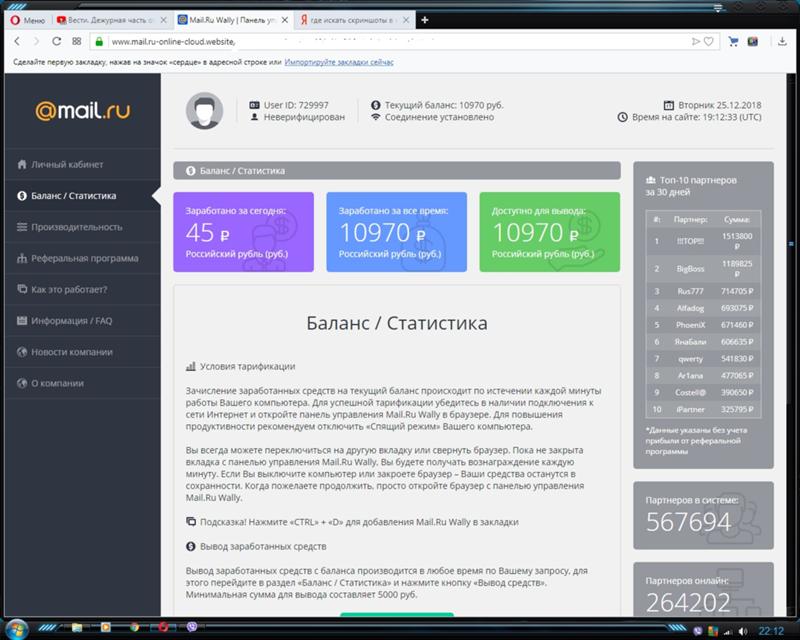This screenshot has height=640, width=800.
Task: Open Информация / FAQ in the sidebar
Action: [83, 321]
